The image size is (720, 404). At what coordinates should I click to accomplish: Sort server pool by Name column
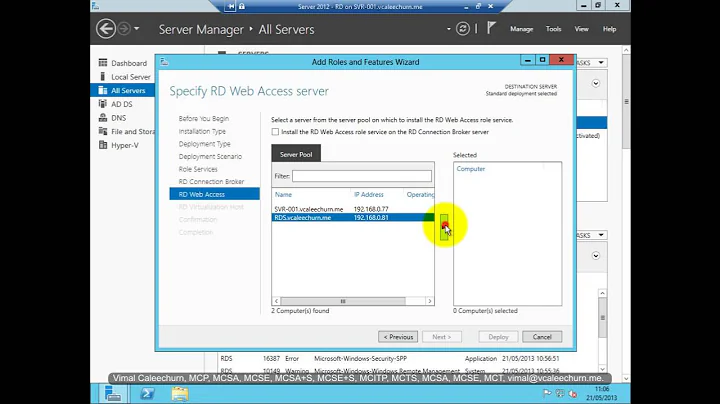[x=283, y=195]
